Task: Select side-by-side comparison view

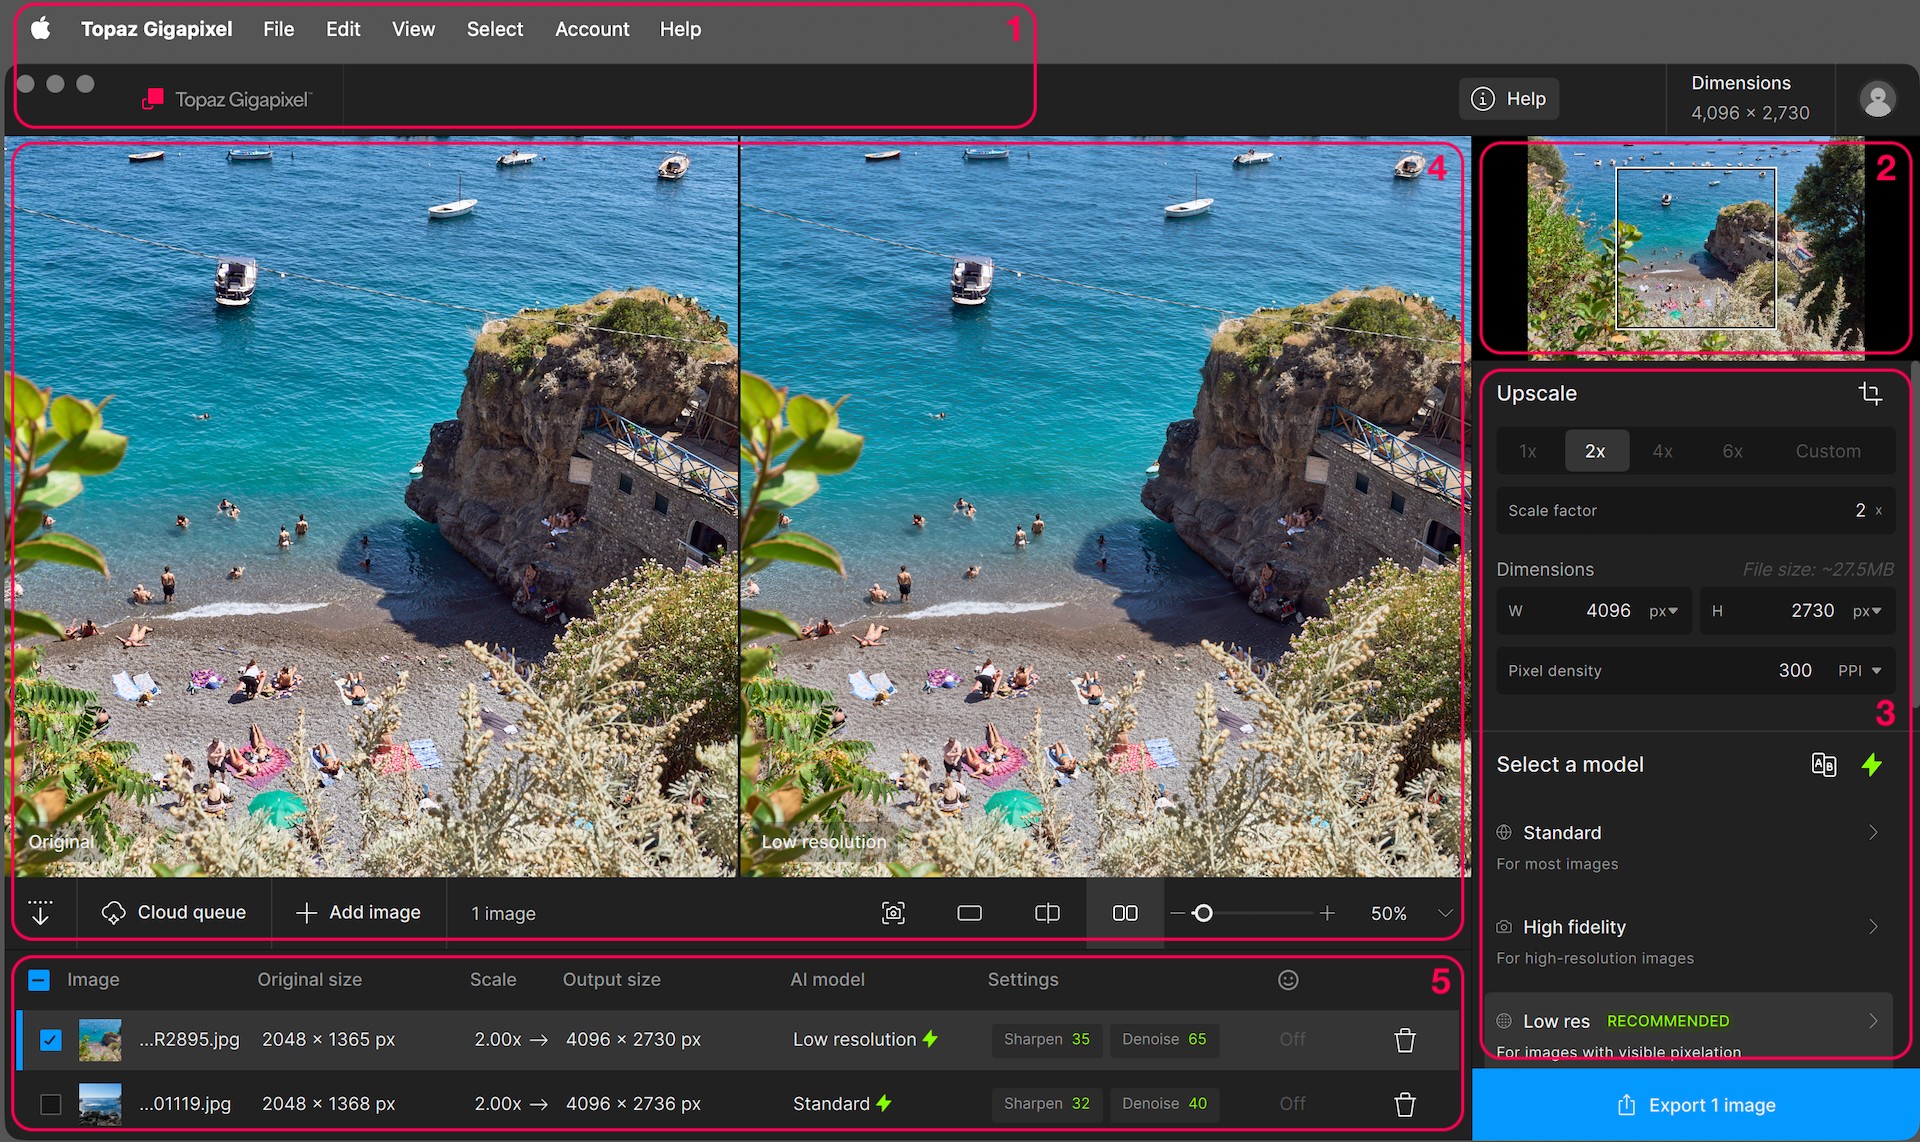Action: coord(1125,913)
